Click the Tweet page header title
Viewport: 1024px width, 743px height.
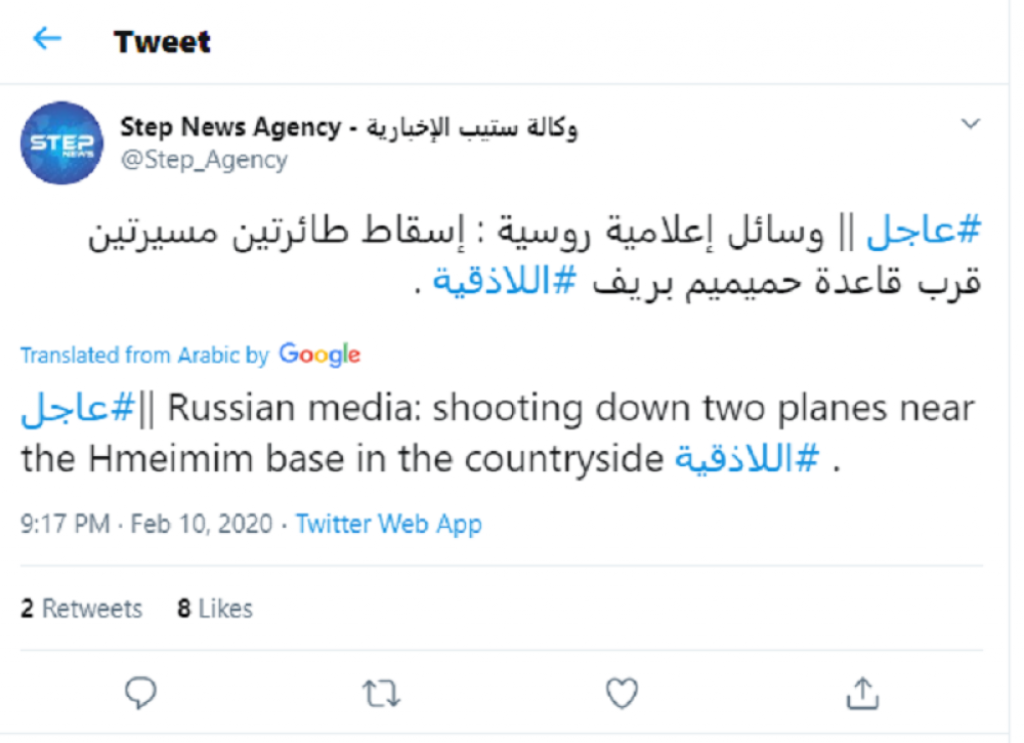click(162, 42)
